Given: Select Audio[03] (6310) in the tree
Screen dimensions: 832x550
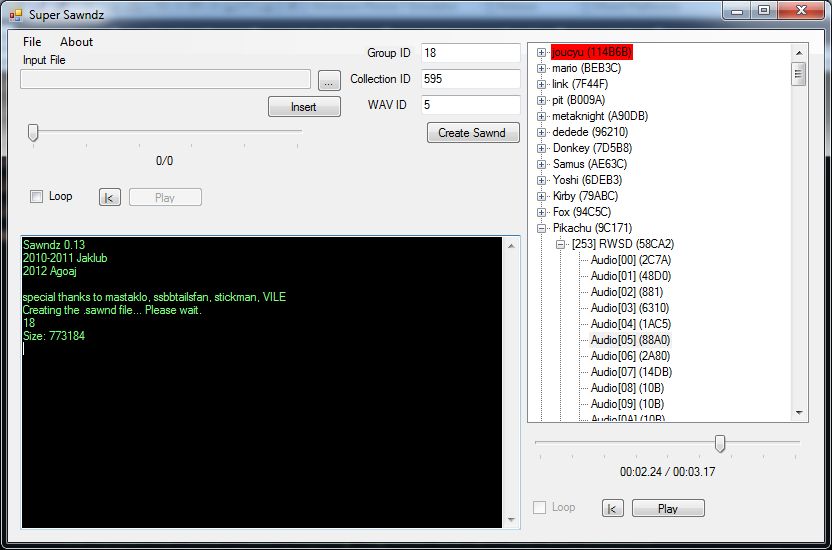Looking at the screenshot, I should pos(630,308).
